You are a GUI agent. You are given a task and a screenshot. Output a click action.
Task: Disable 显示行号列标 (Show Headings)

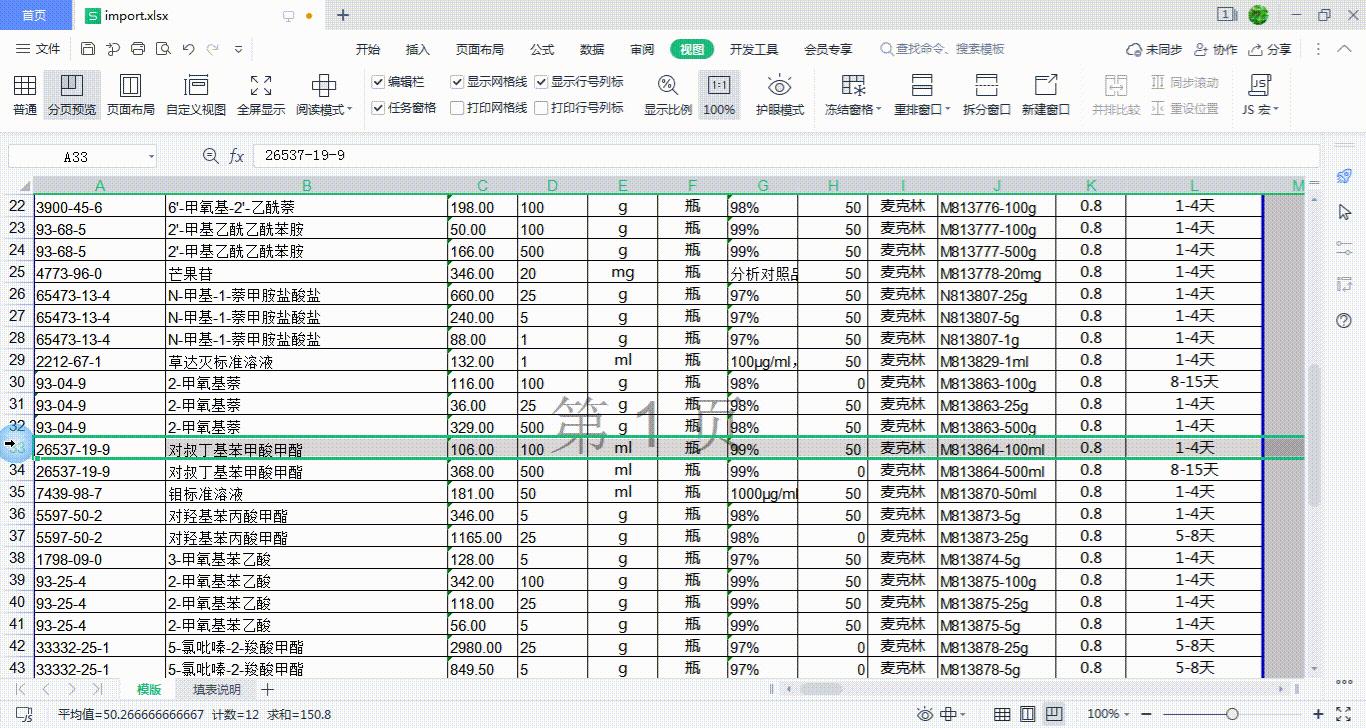pos(541,82)
